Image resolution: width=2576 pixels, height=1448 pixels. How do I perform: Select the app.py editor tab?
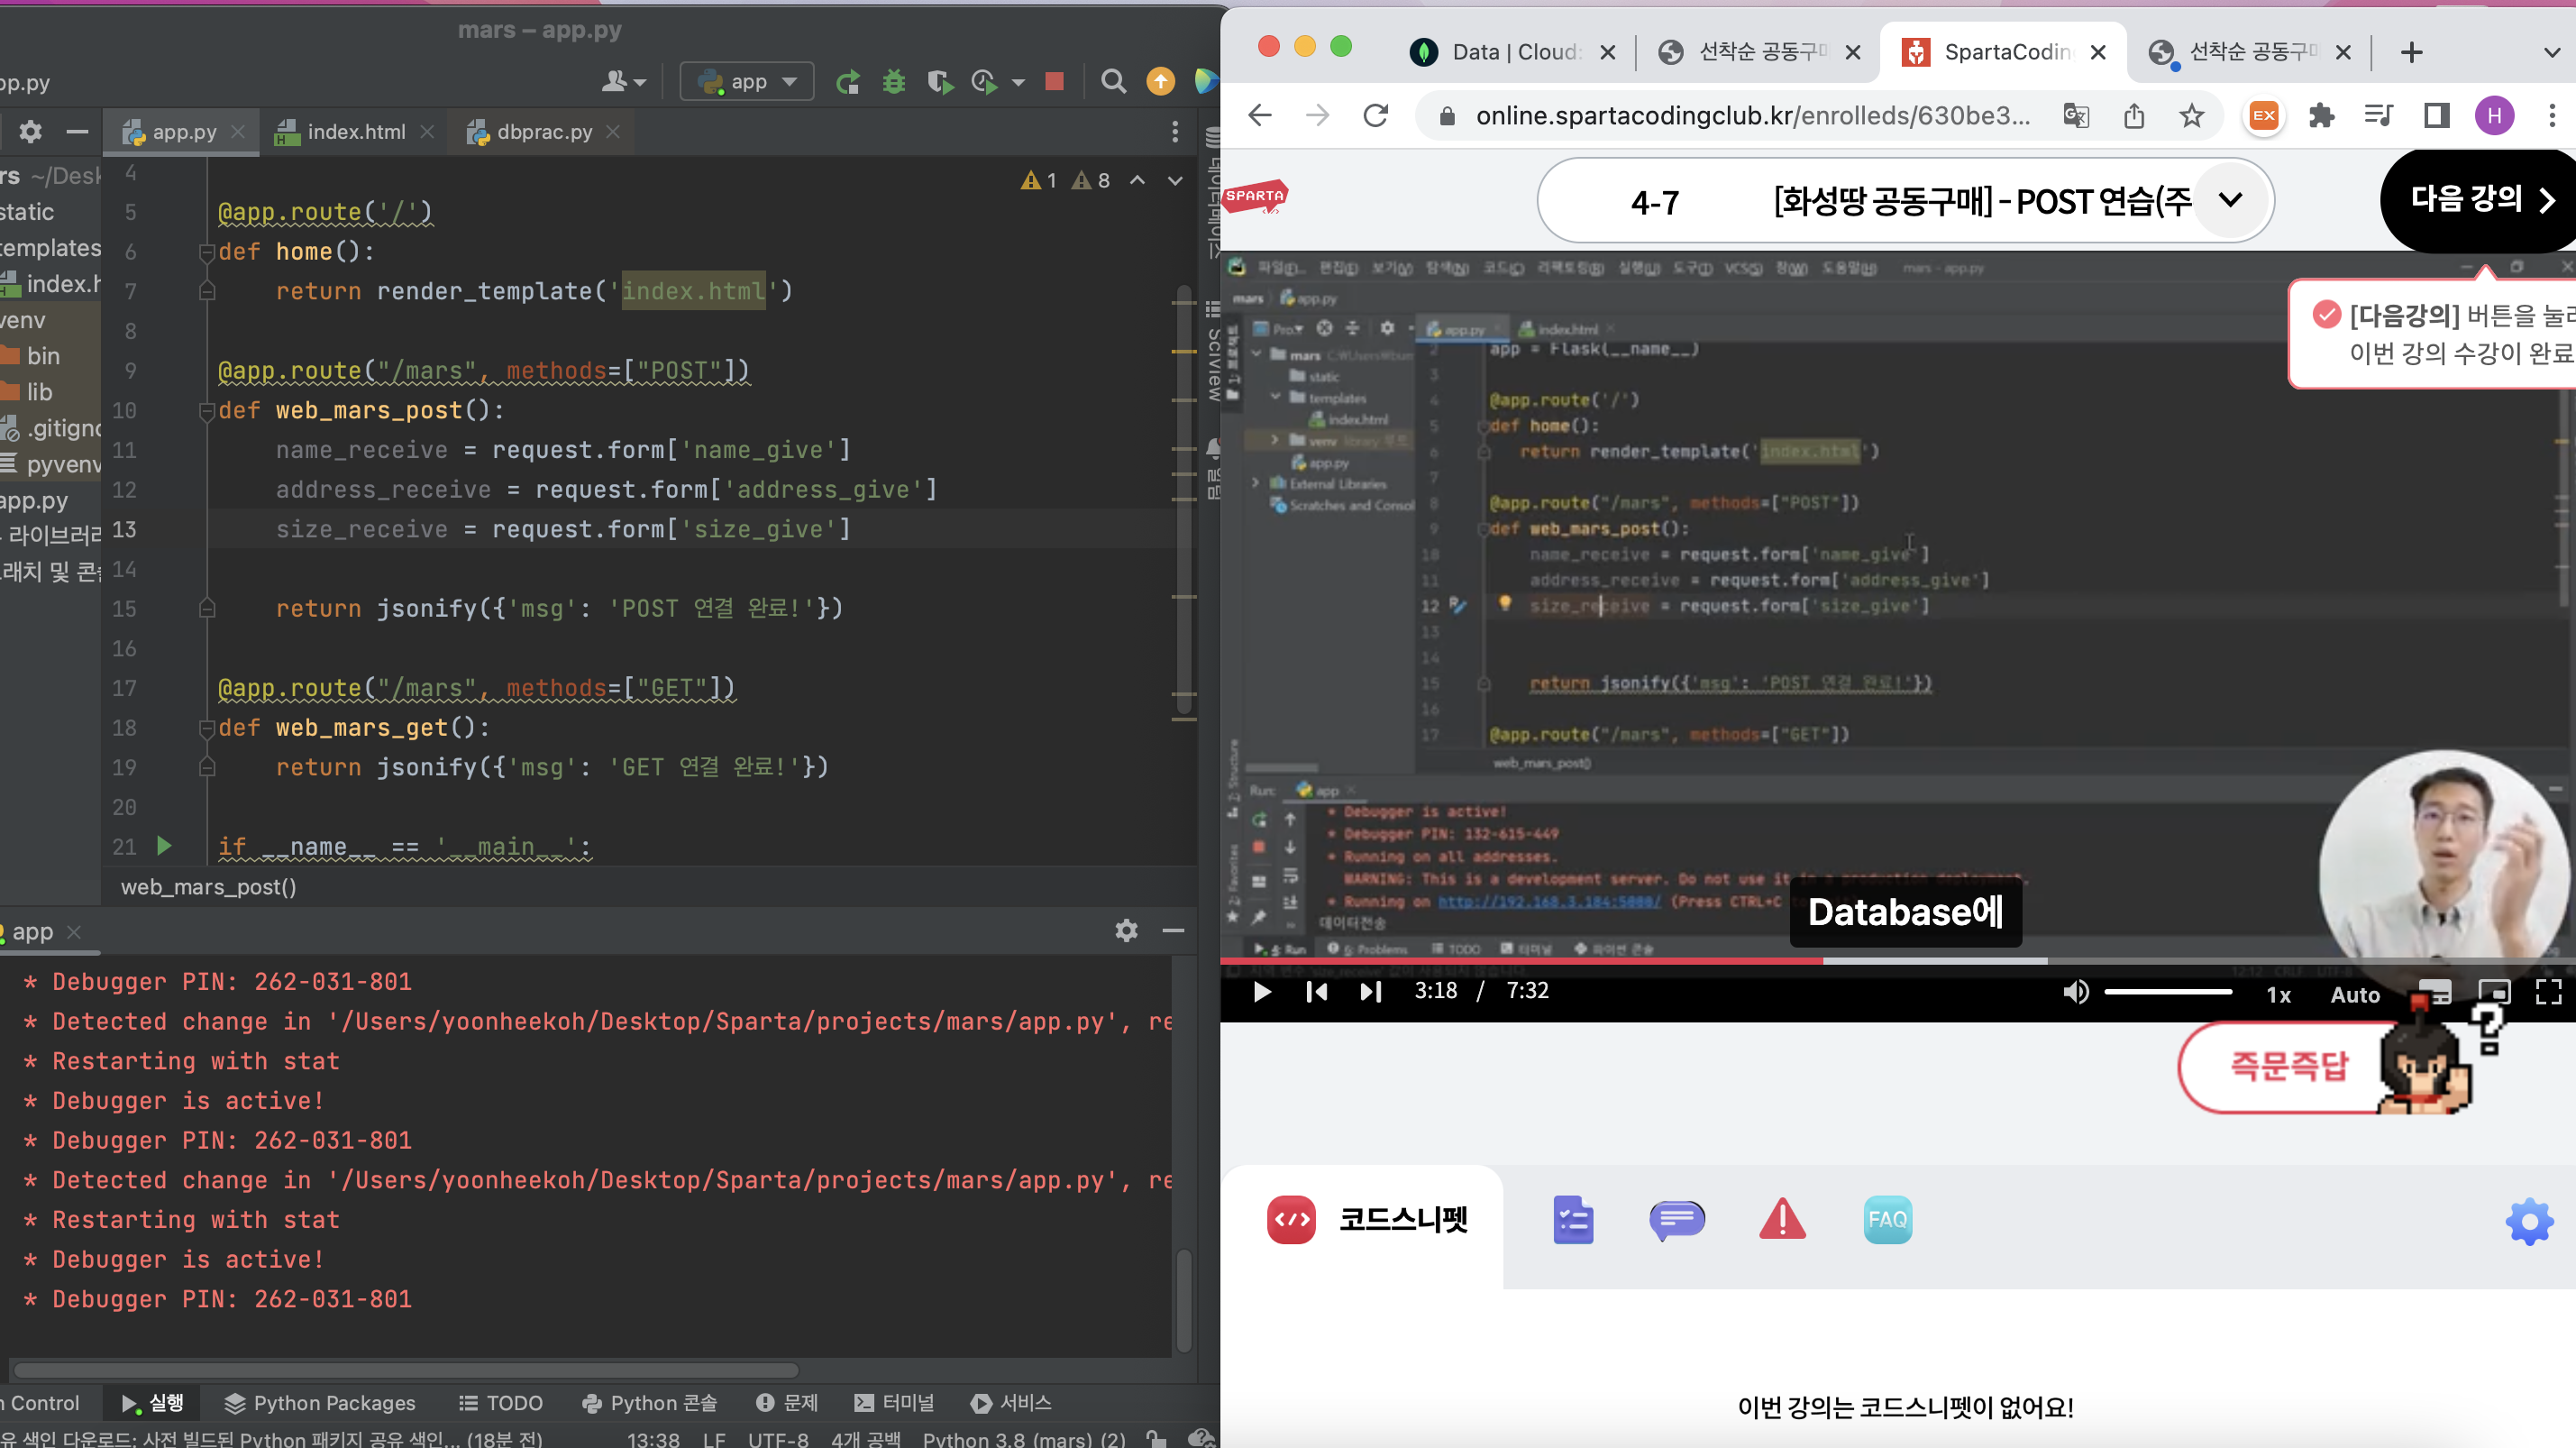coord(182,131)
